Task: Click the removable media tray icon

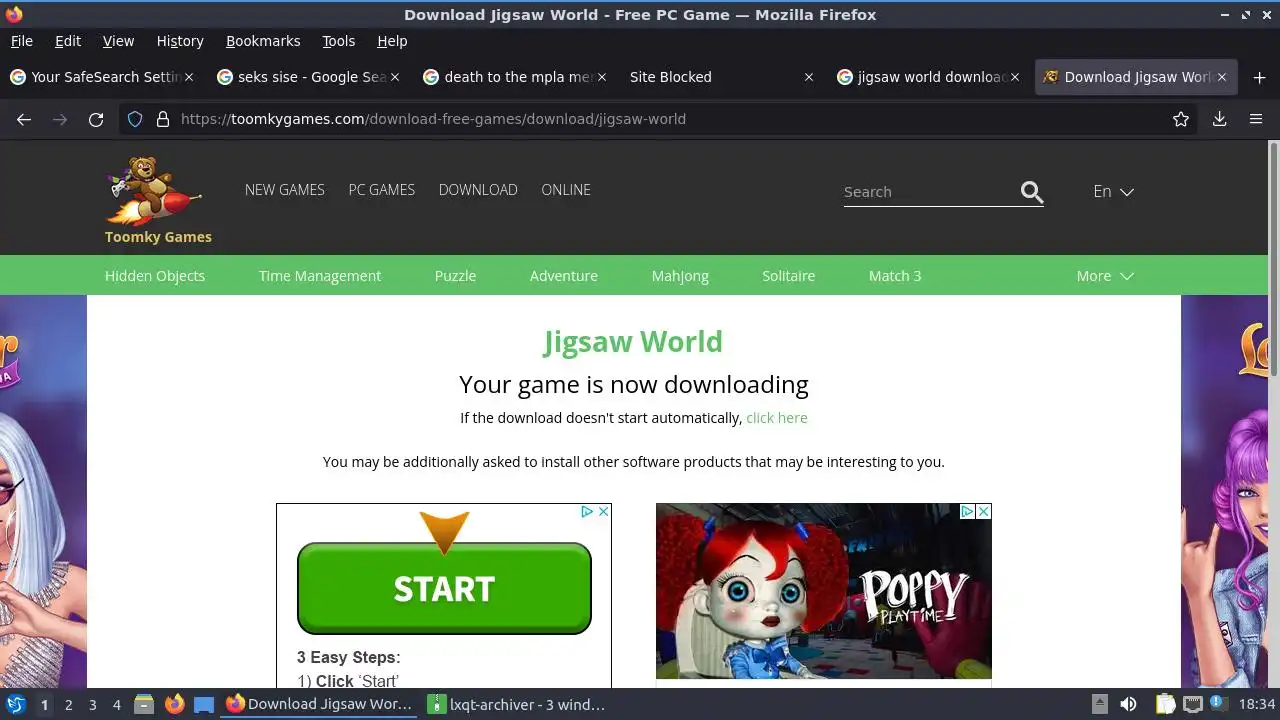Action: tap(1099, 704)
